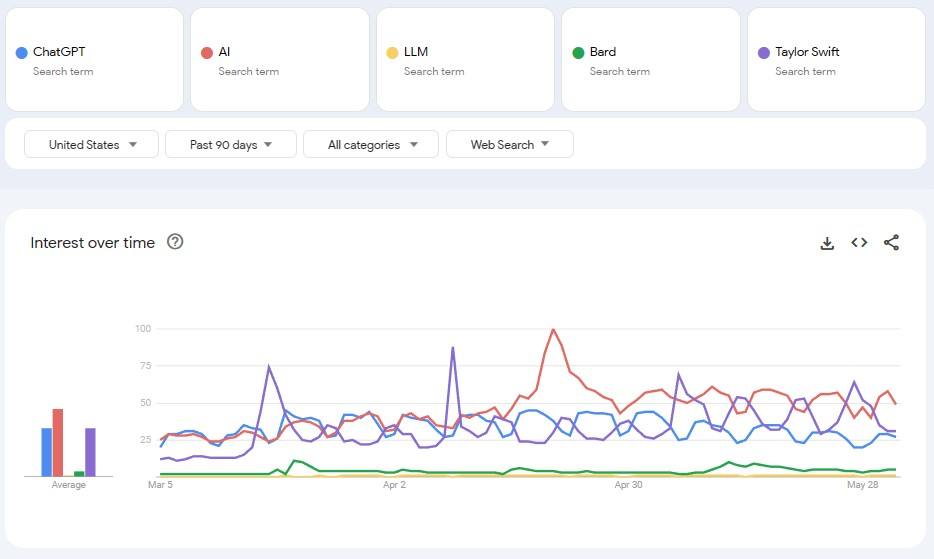
Task: Open the All categories dropdown
Action: [371, 144]
